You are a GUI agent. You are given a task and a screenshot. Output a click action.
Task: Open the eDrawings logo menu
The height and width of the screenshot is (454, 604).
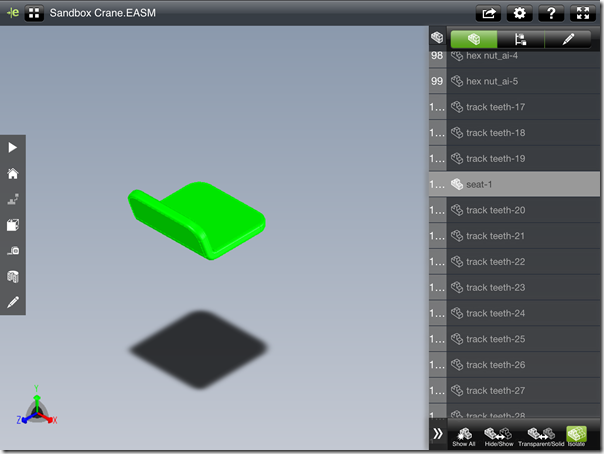(13, 13)
